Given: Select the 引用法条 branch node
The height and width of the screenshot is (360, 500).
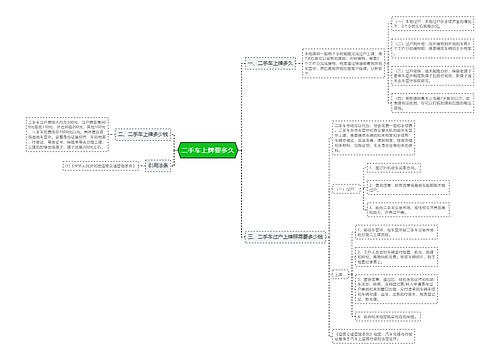Looking at the screenshot, I should click(158, 165).
